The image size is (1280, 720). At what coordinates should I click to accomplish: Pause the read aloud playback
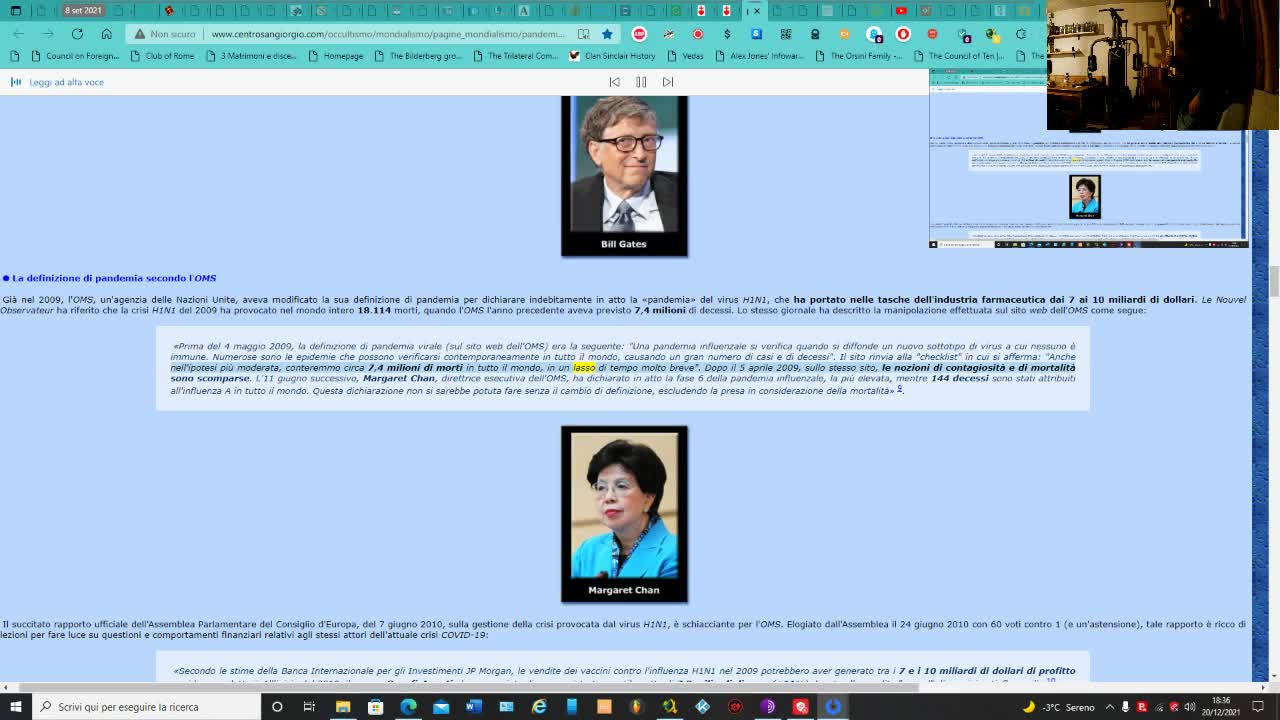(641, 82)
